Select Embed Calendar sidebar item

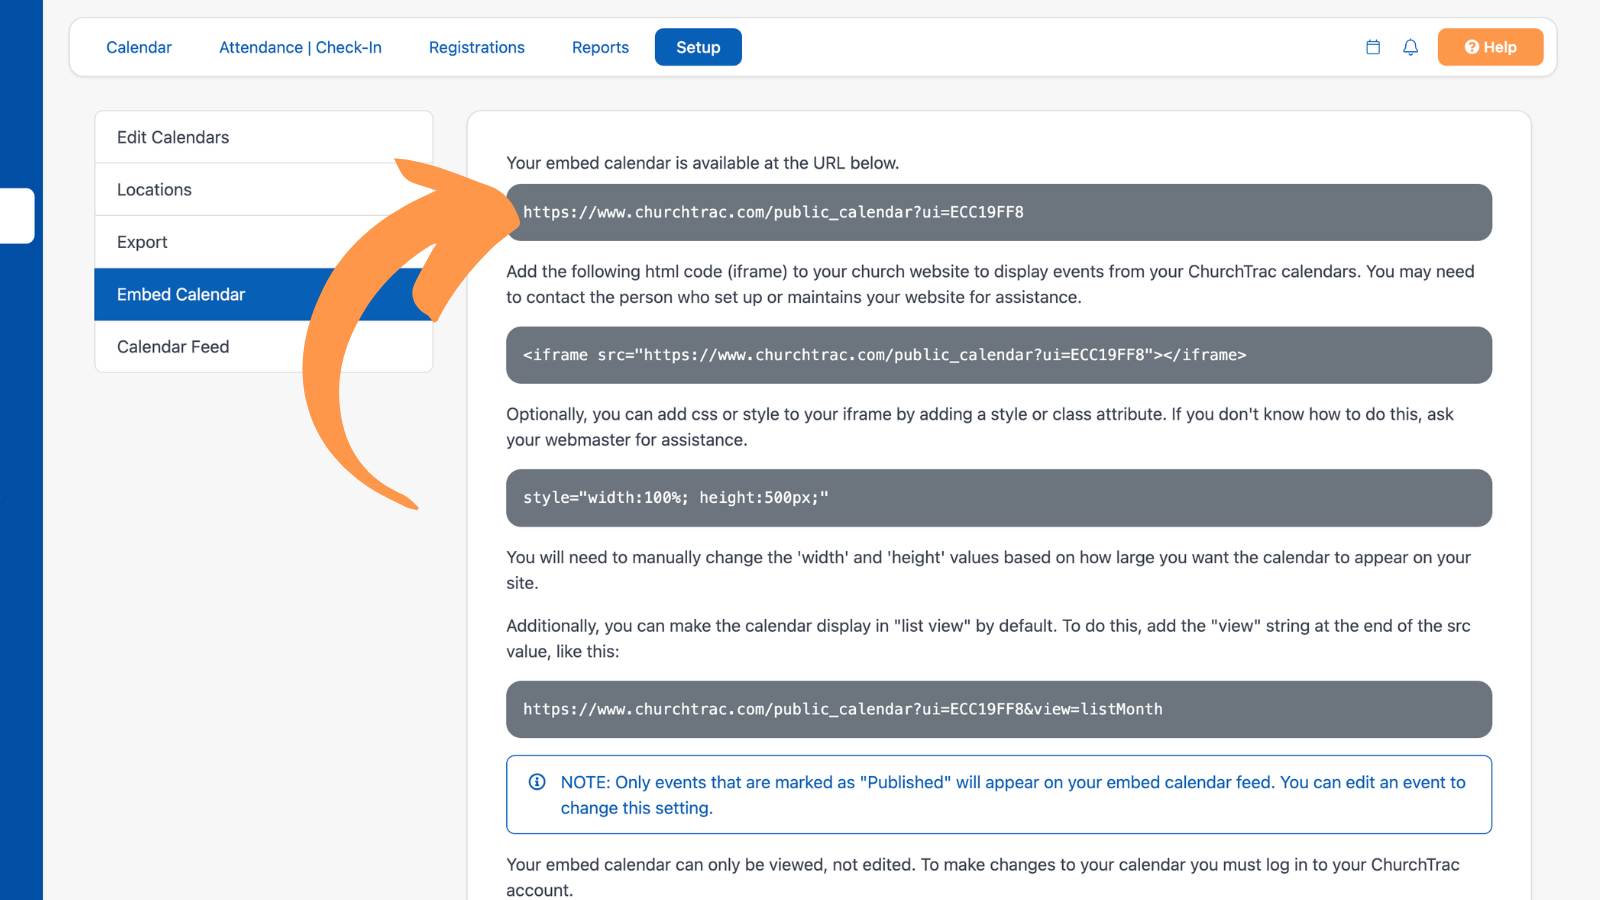coord(264,294)
